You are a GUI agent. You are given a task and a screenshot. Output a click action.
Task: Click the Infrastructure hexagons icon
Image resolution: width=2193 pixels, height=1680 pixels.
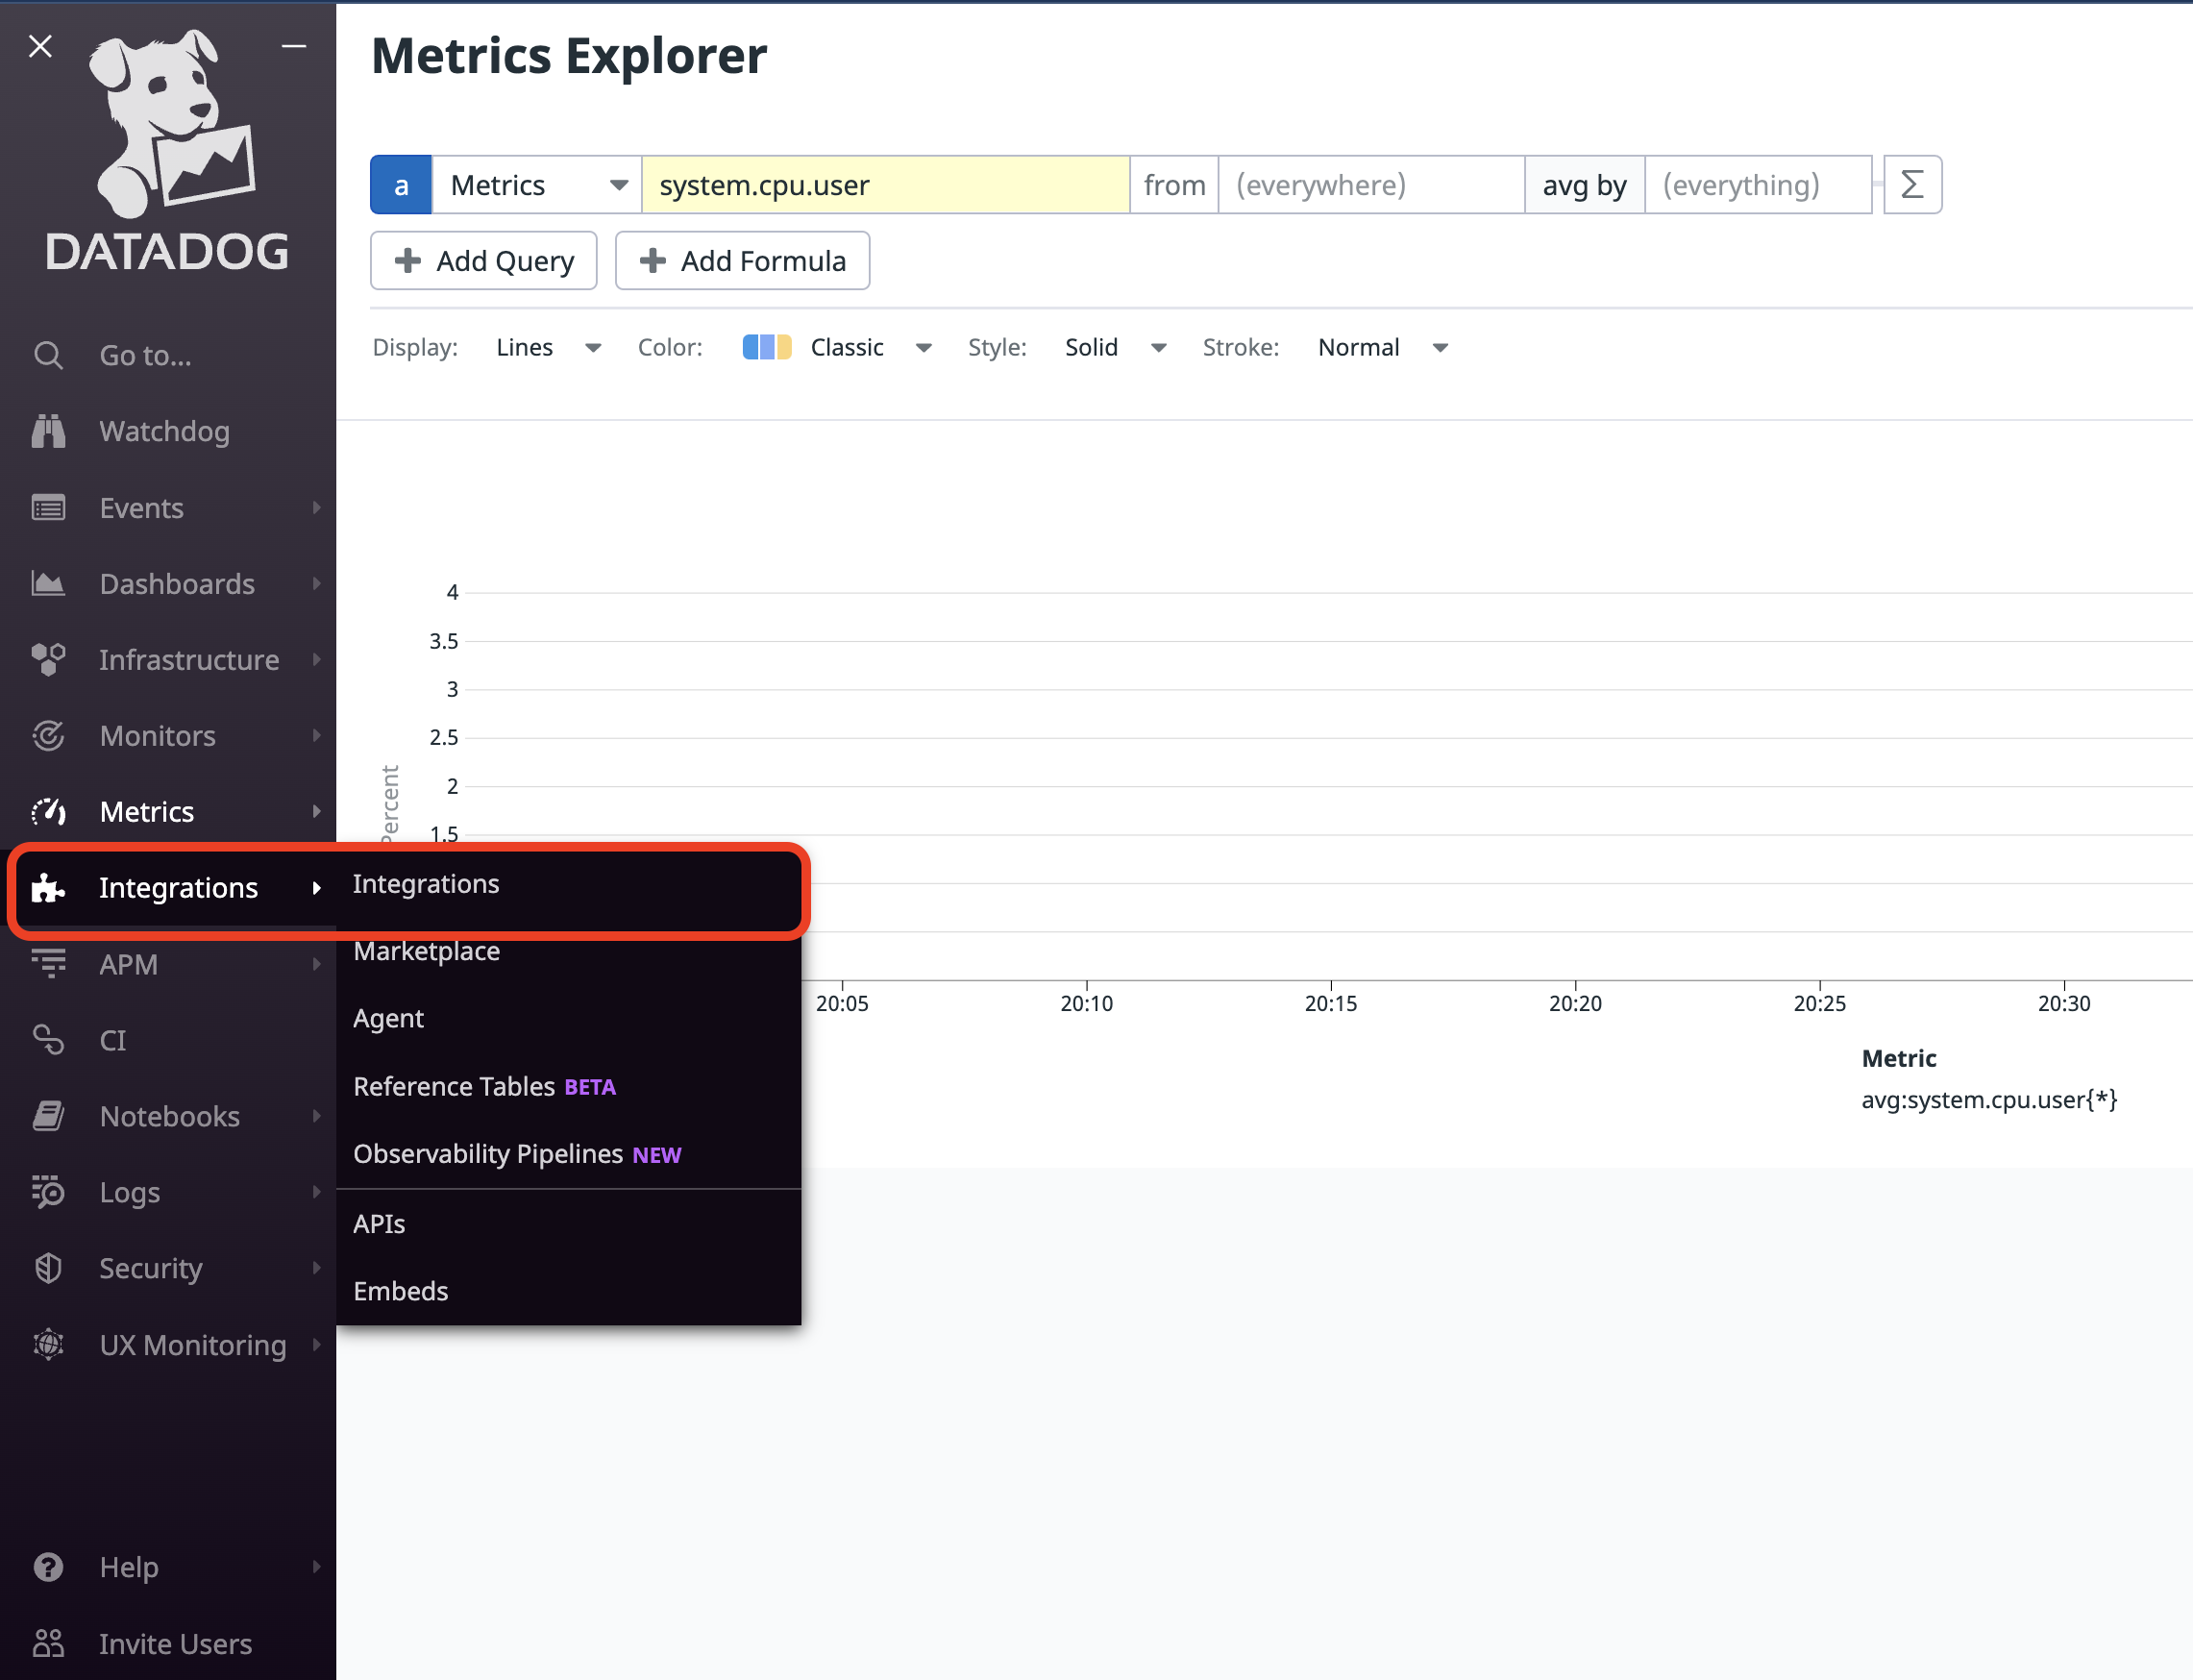(x=48, y=660)
